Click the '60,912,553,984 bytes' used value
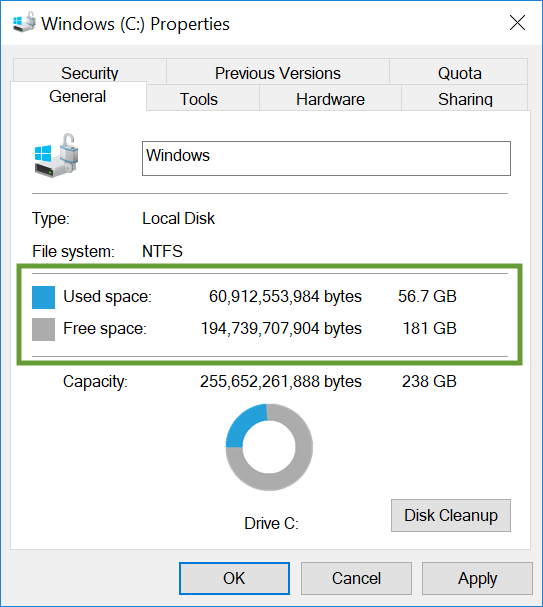Image resolution: width=543 pixels, height=607 pixels. [x=285, y=297]
